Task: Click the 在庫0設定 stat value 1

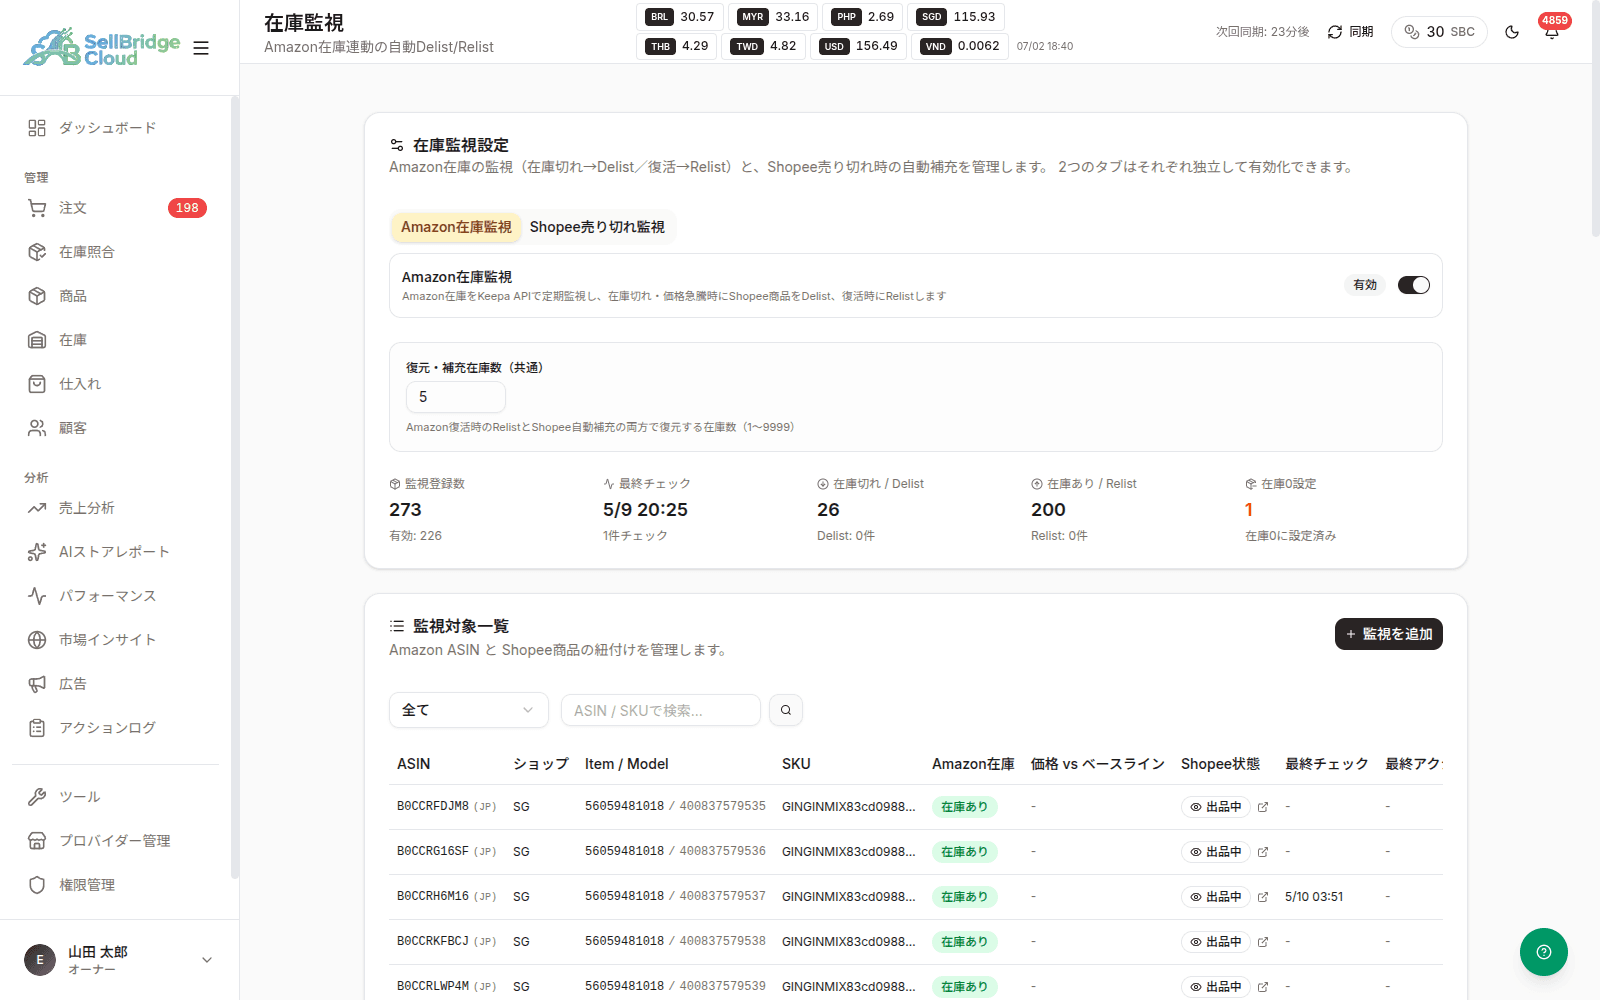Action: (1249, 510)
